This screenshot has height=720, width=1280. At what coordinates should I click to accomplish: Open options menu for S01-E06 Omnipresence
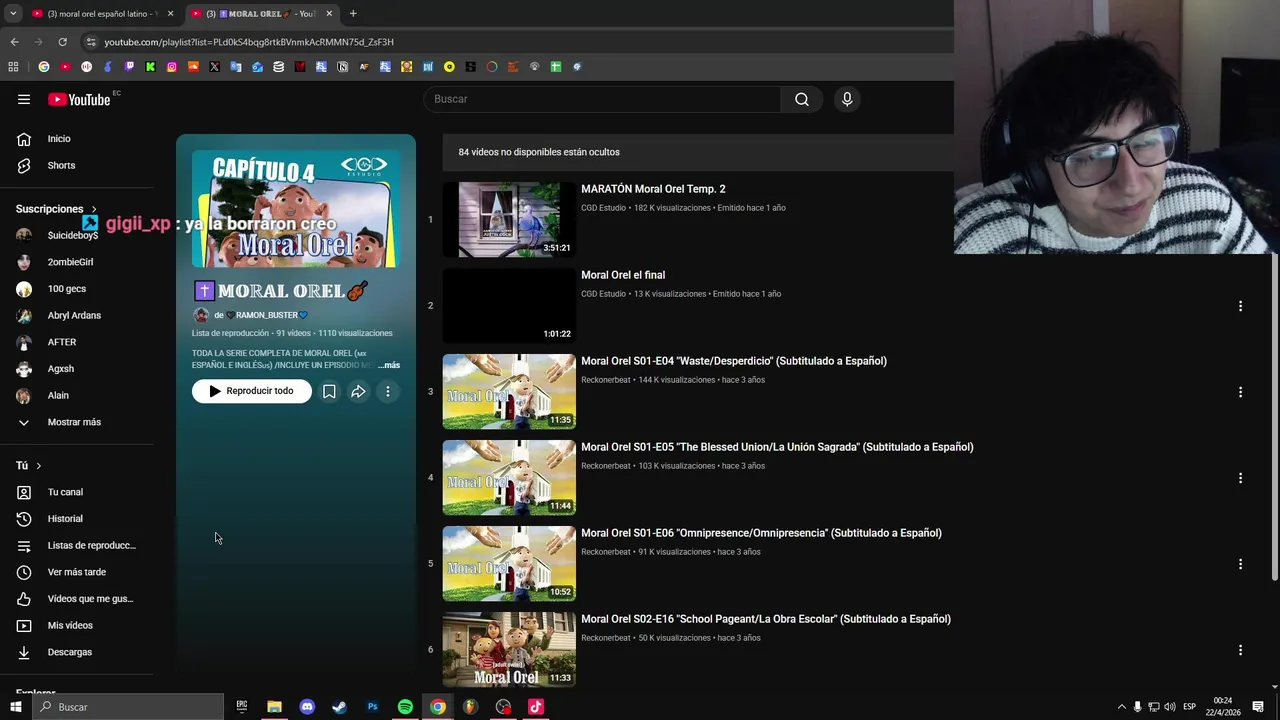[x=1240, y=564]
